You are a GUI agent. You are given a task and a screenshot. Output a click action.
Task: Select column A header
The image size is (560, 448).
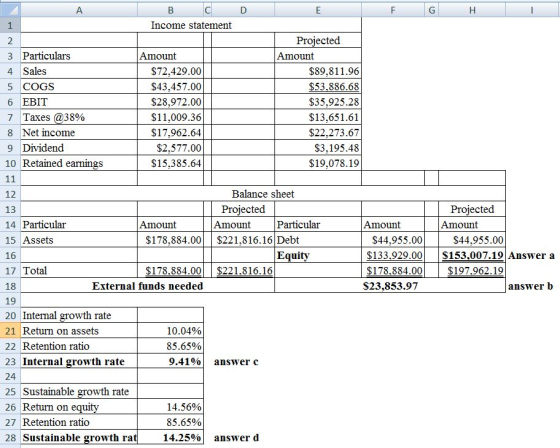pyautogui.click(x=79, y=10)
